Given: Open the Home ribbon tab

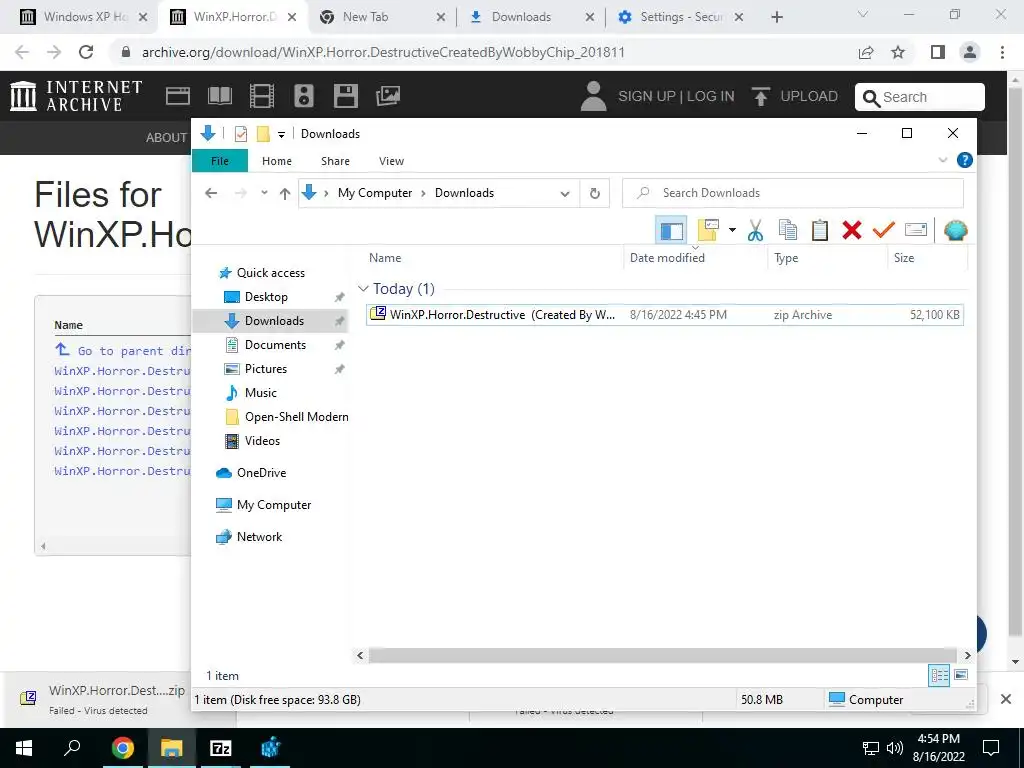Looking at the screenshot, I should 277,161.
